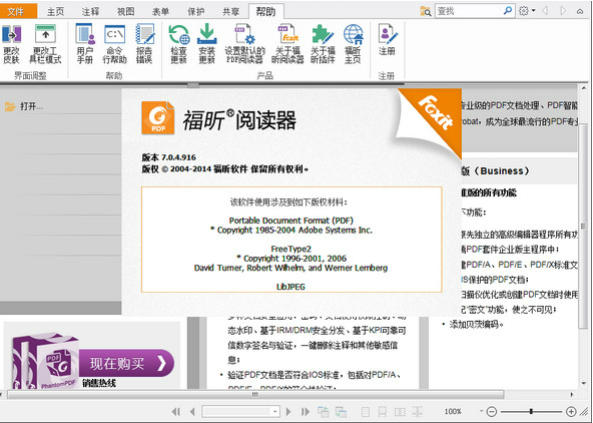This screenshot has height=423, width=593.
Task: Click the 注册 register icon
Action: click(x=387, y=40)
